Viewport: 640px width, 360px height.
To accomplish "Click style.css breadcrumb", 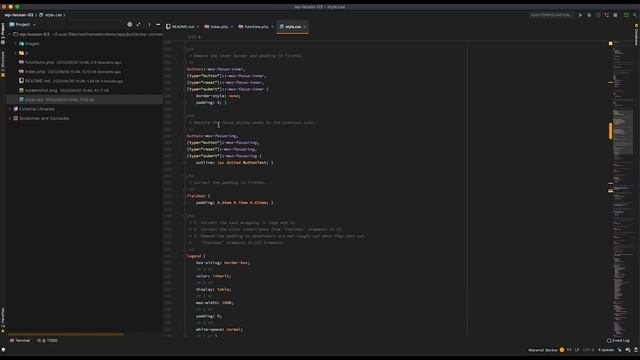I will (51, 15).
